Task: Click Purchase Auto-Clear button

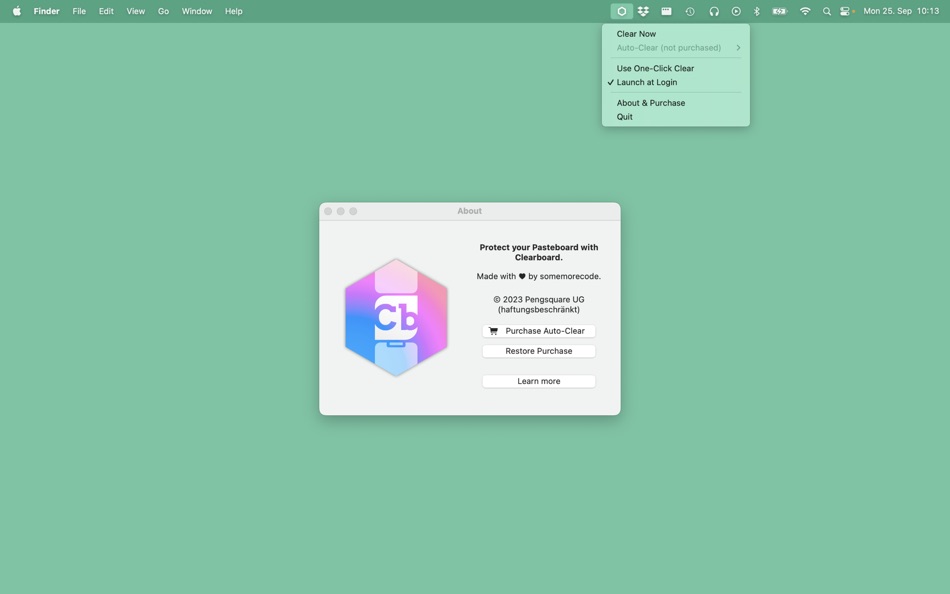Action: 539,331
